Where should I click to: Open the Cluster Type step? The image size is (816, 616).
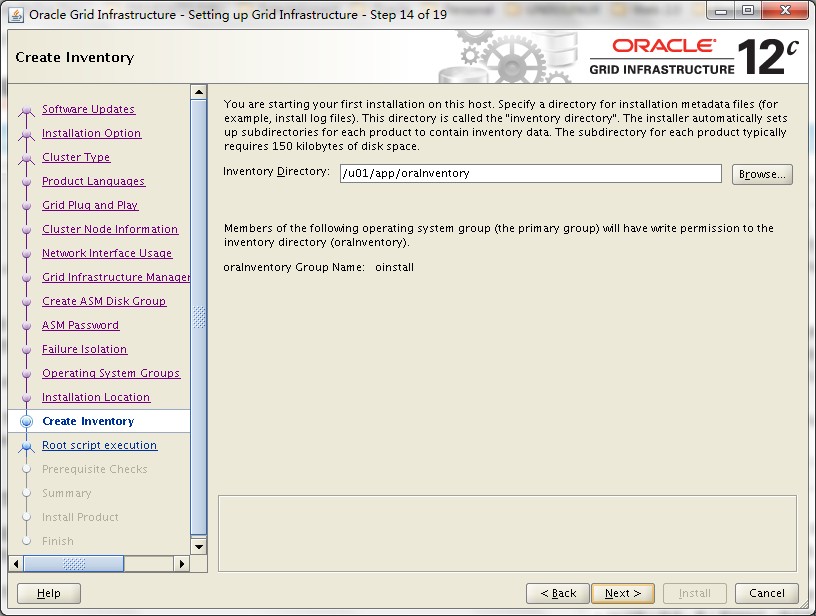point(76,157)
